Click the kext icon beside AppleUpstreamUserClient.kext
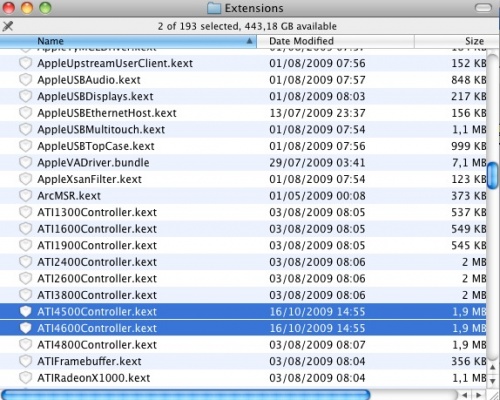The height and width of the screenshot is (400, 500). tap(25, 63)
